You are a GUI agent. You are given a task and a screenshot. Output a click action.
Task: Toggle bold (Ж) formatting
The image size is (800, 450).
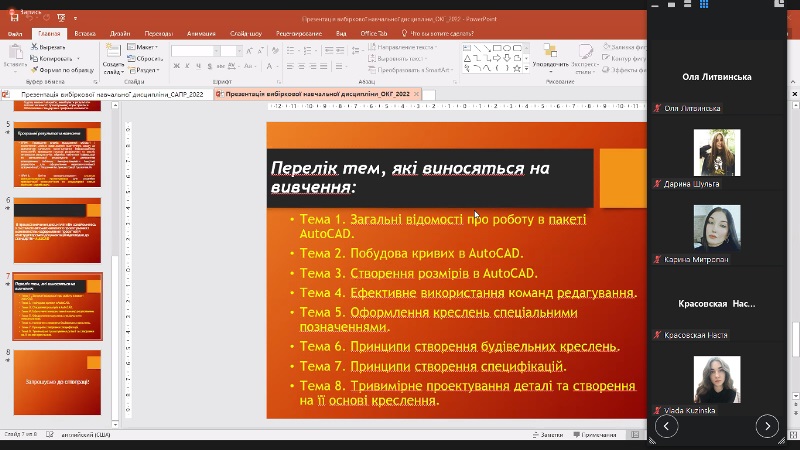[177, 66]
